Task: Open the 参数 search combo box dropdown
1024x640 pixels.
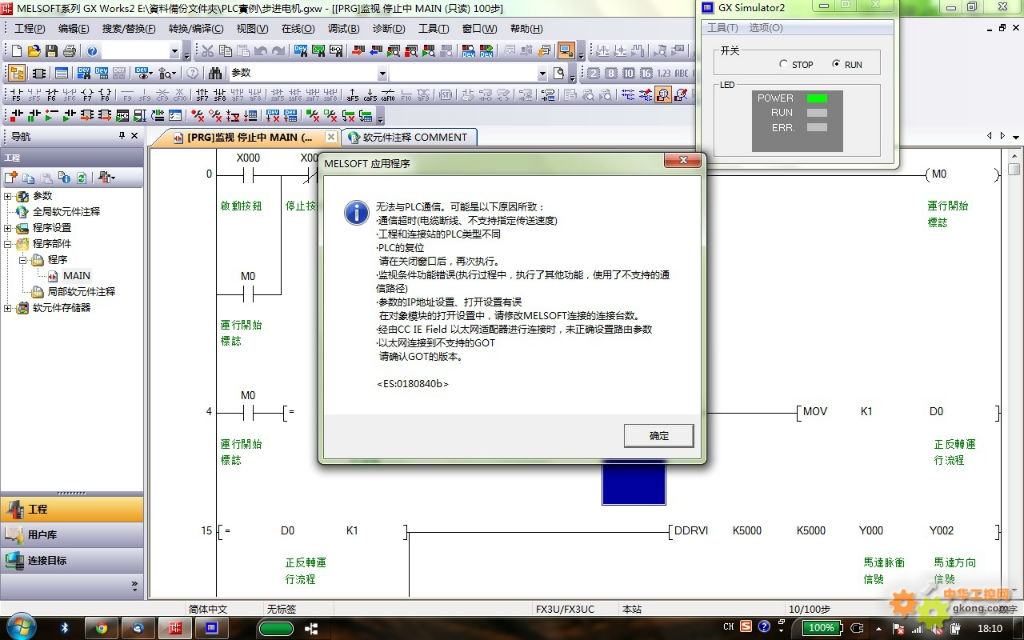Action: pos(383,73)
